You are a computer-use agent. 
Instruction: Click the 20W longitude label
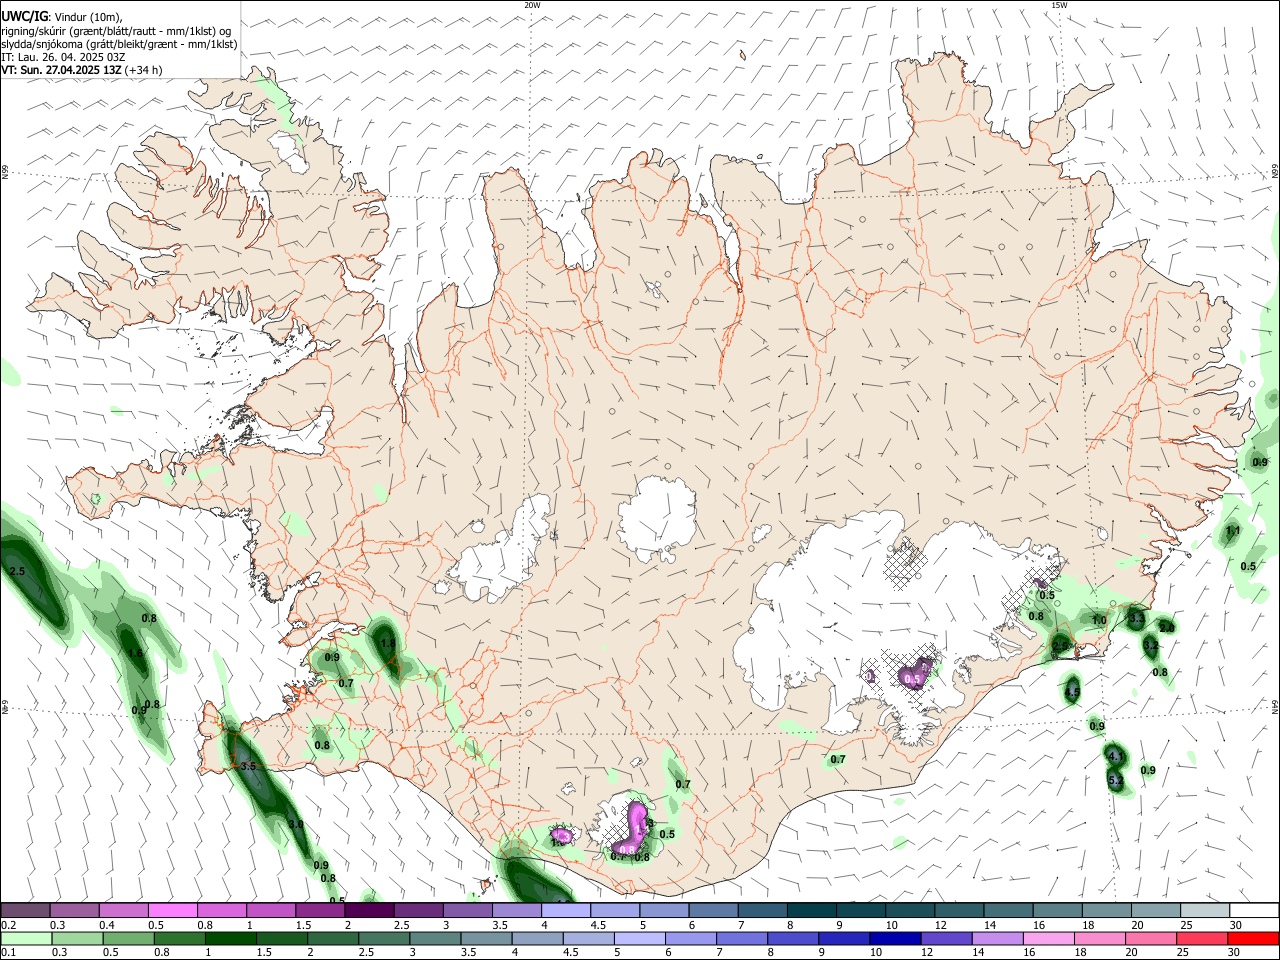click(532, 5)
